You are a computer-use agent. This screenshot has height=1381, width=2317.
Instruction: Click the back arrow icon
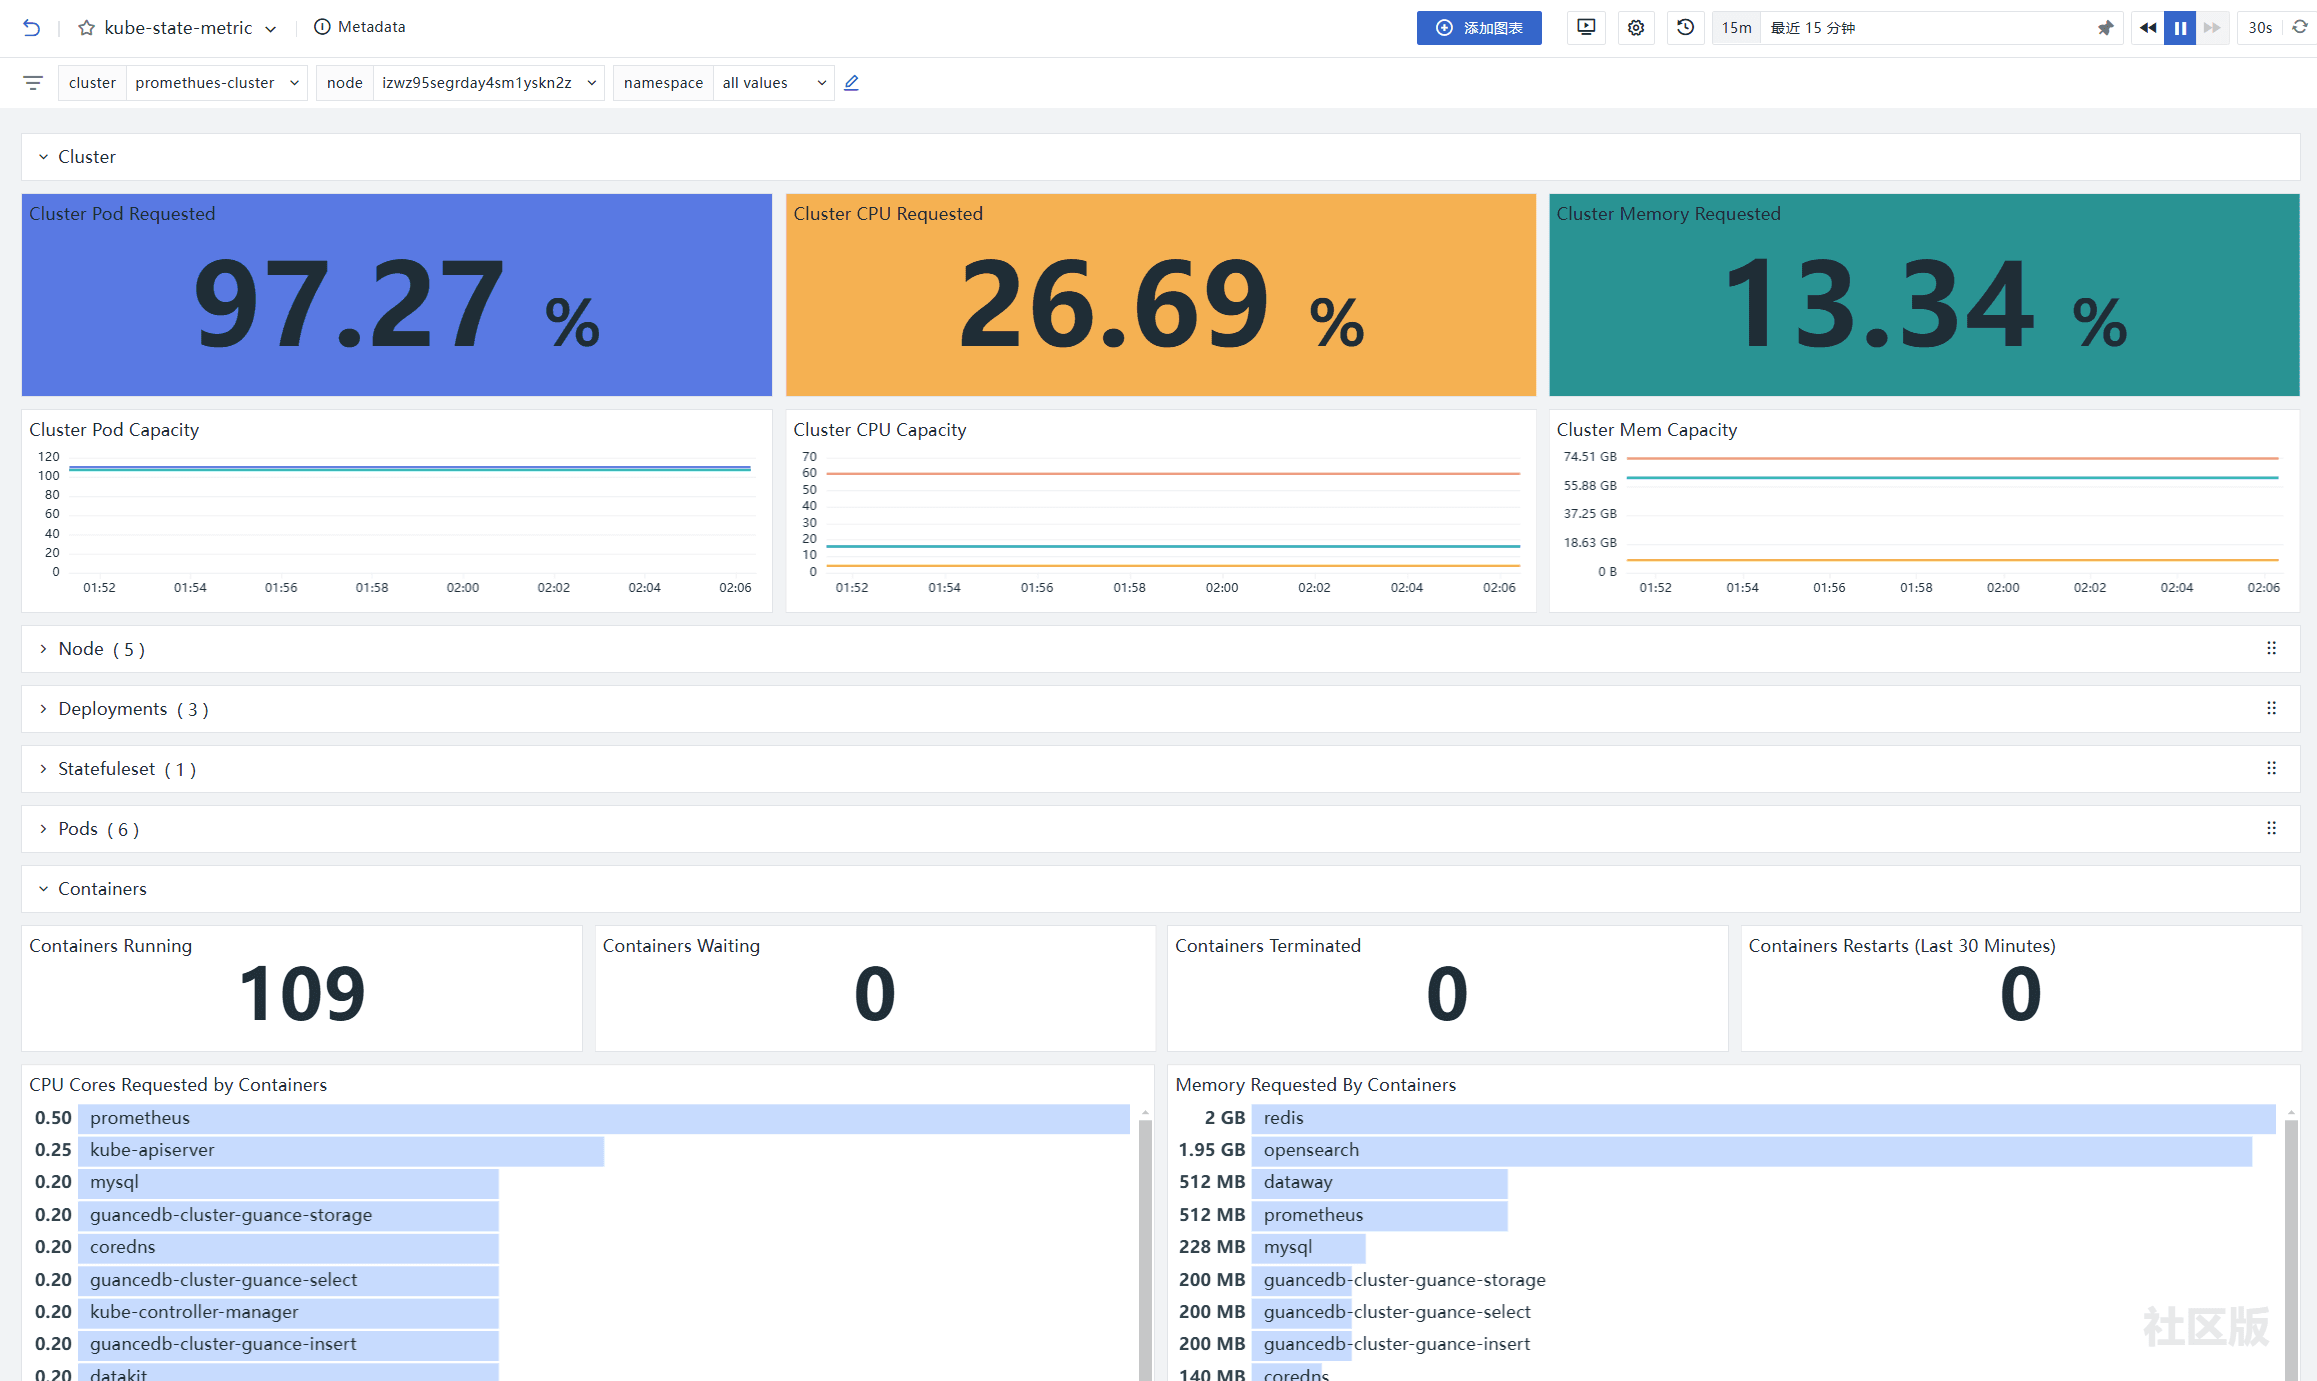click(x=32, y=28)
